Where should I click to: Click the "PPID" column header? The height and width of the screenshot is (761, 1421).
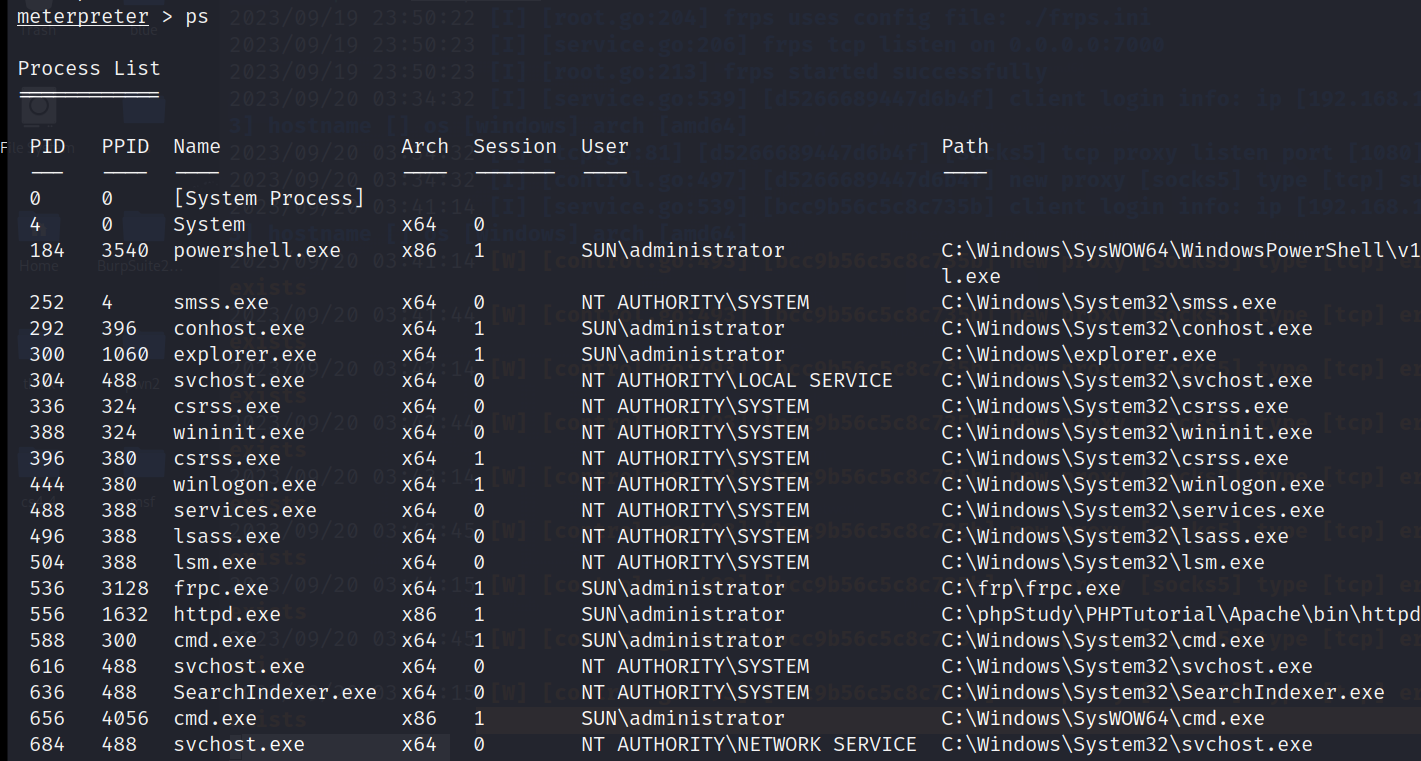[x=125, y=146]
